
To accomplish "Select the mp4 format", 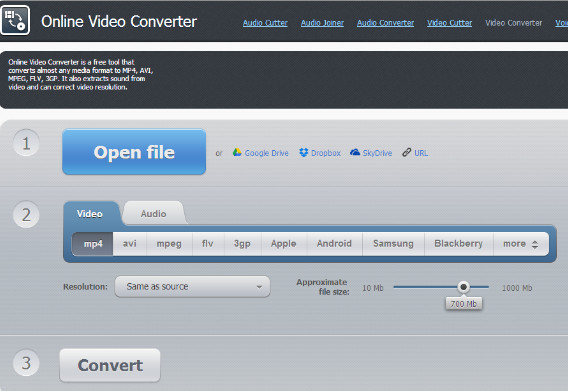I will click(x=93, y=244).
